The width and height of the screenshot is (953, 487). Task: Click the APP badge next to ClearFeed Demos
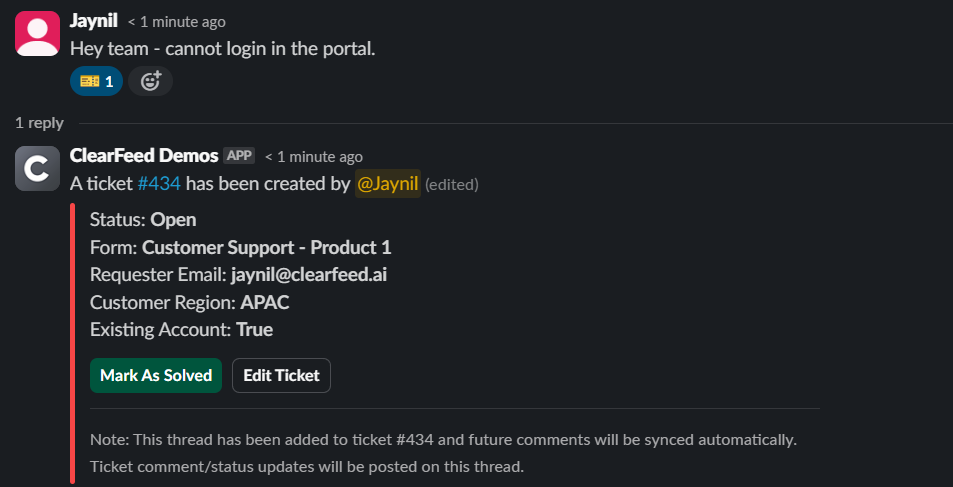click(x=239, y=156)
